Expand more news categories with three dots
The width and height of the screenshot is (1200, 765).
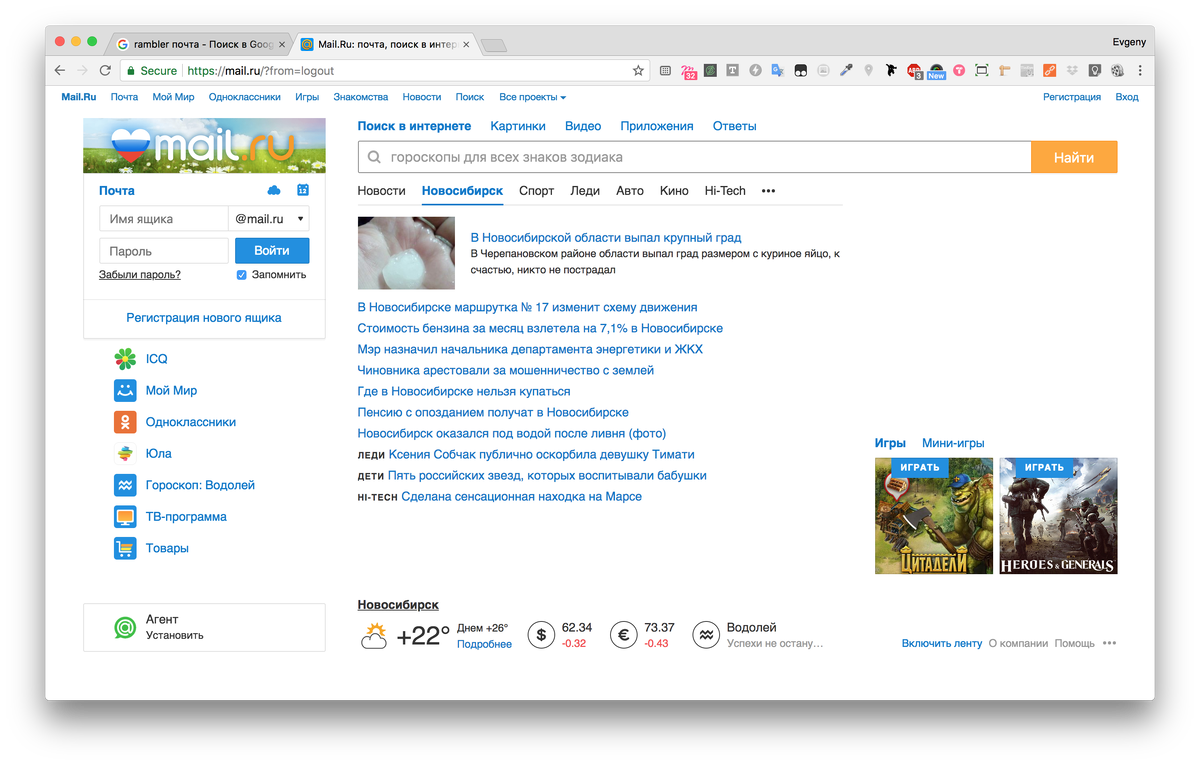point(768,191)
